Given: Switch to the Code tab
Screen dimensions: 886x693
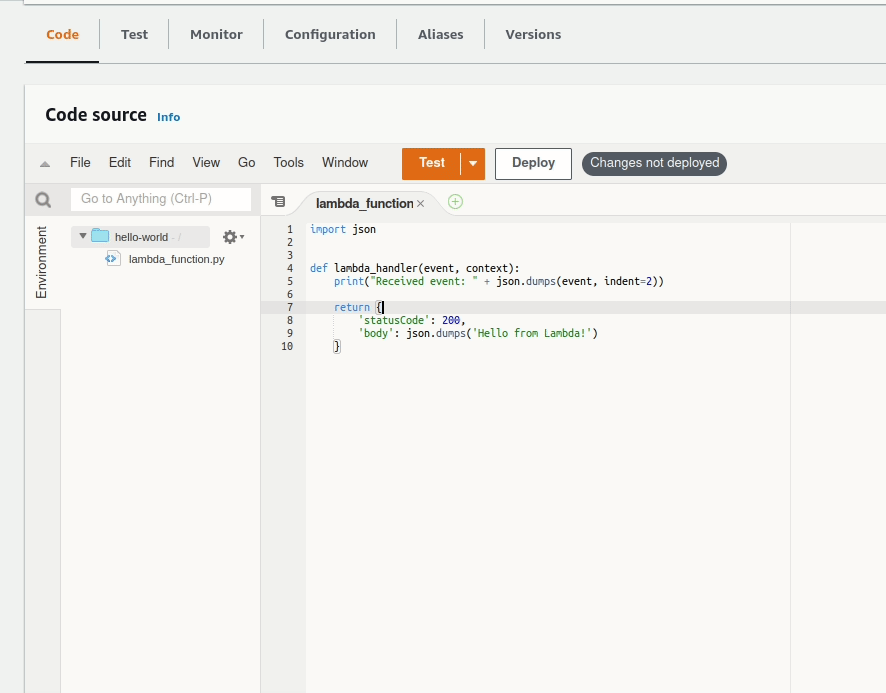Looking at the screenshot, I should pyautogui.click(x=62, y=34).
